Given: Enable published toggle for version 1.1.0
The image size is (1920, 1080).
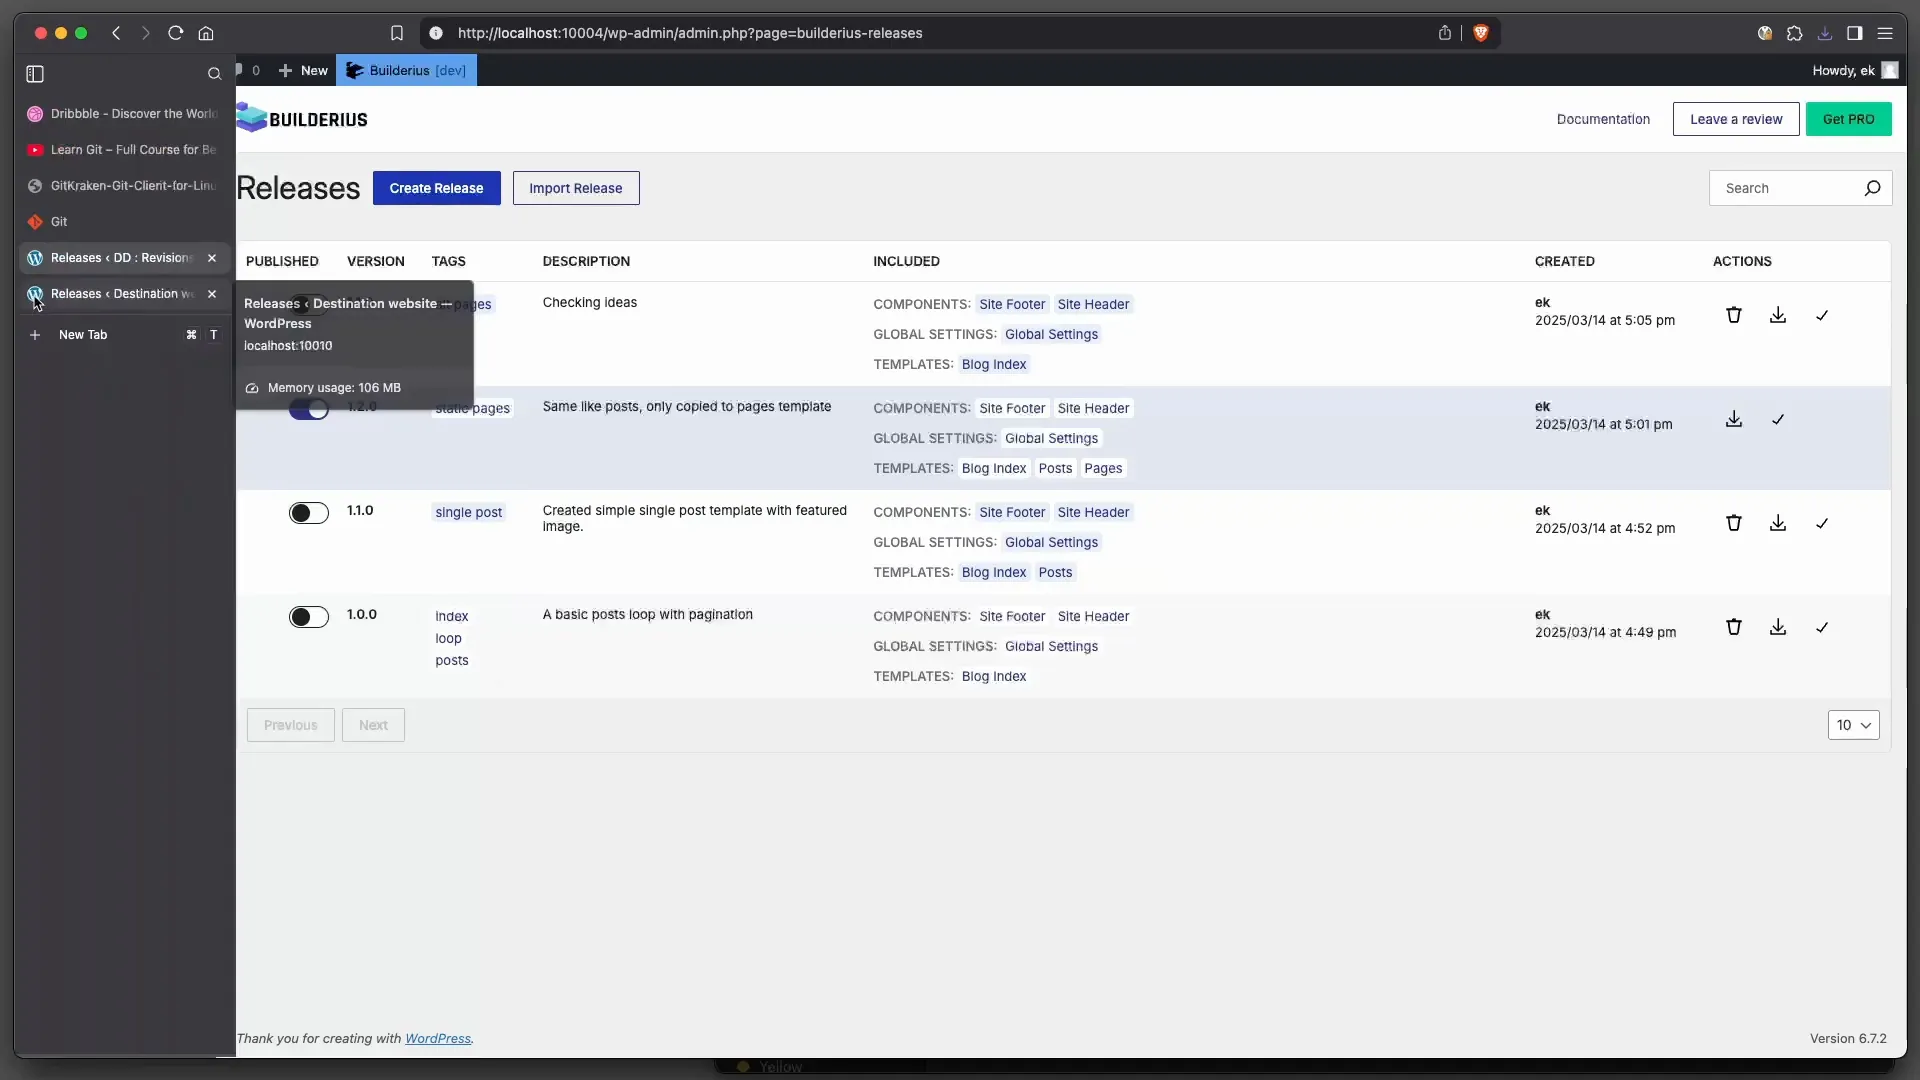Looking at the screenshot, I should (x=309, y=513).
